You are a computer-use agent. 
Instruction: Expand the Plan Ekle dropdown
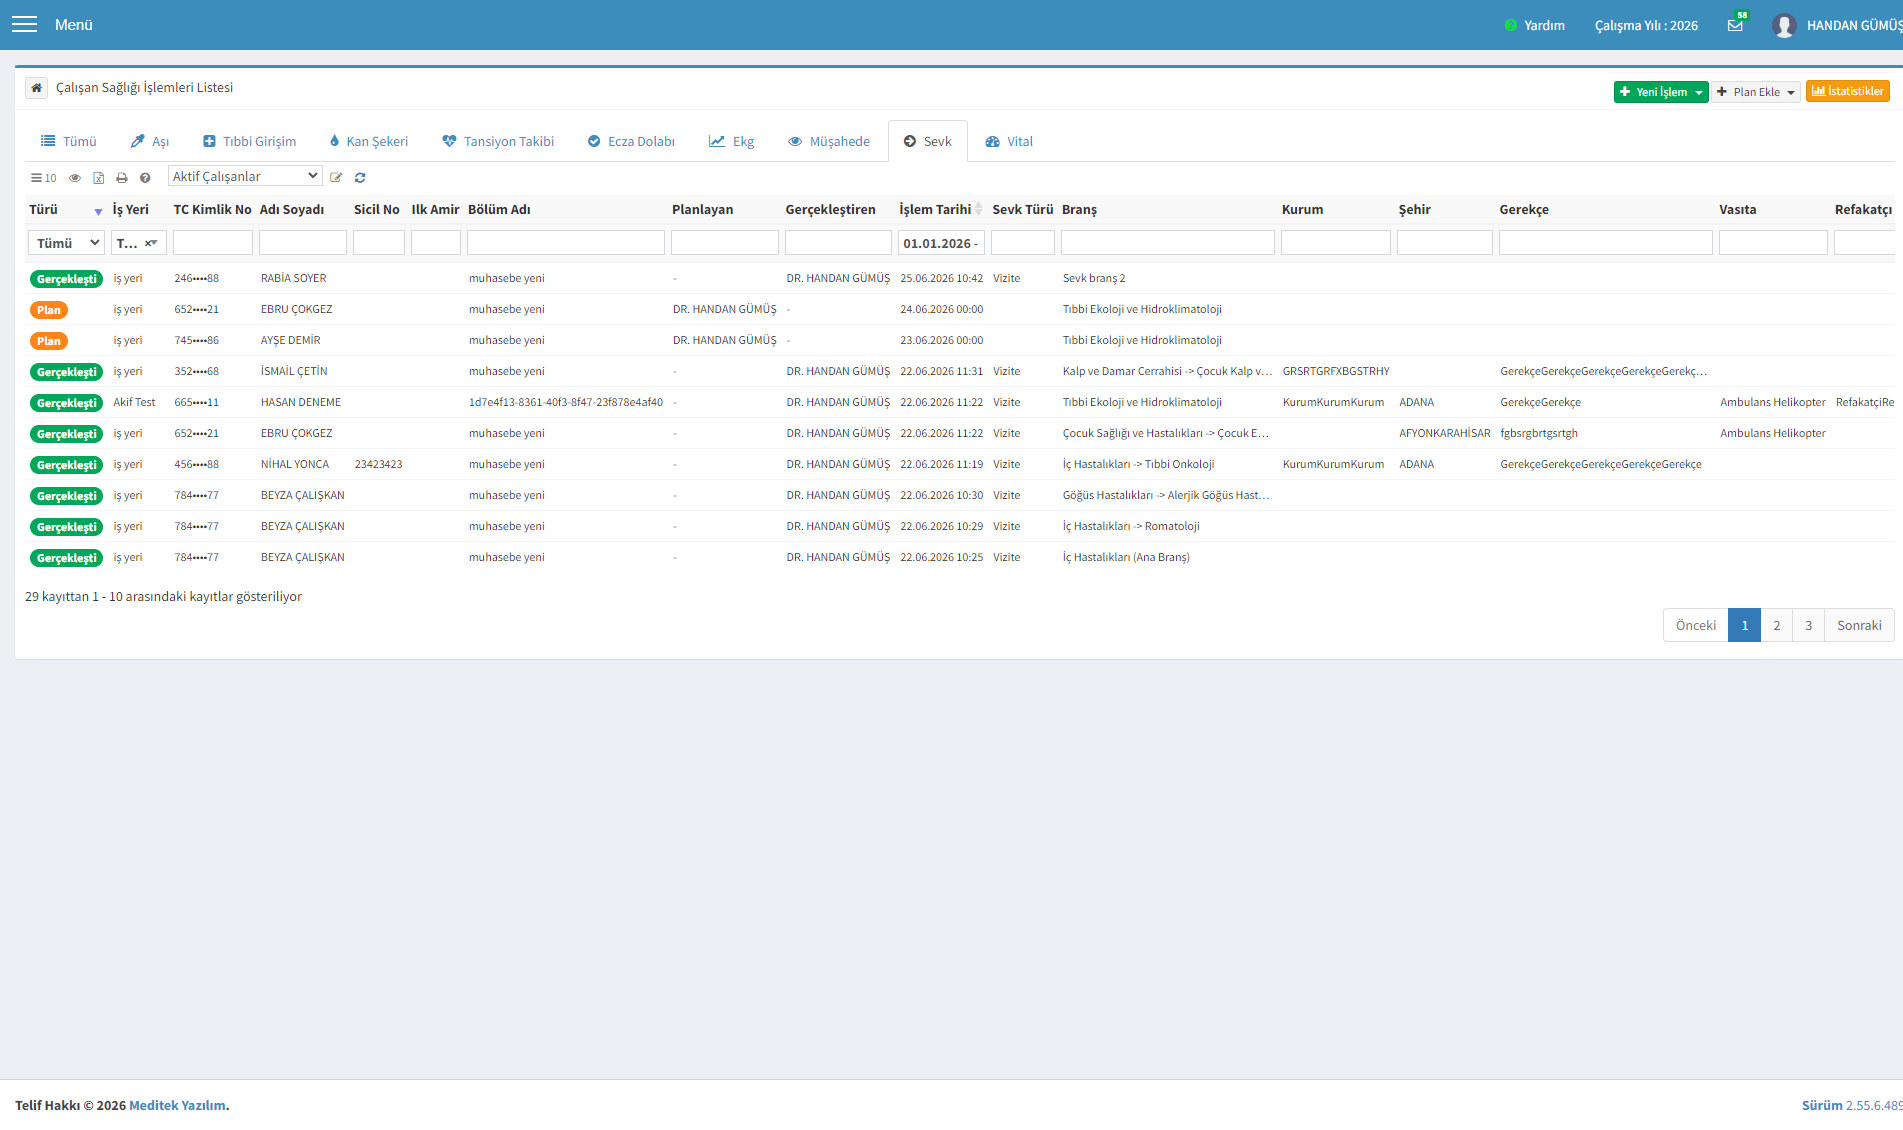click(1756, 92)
